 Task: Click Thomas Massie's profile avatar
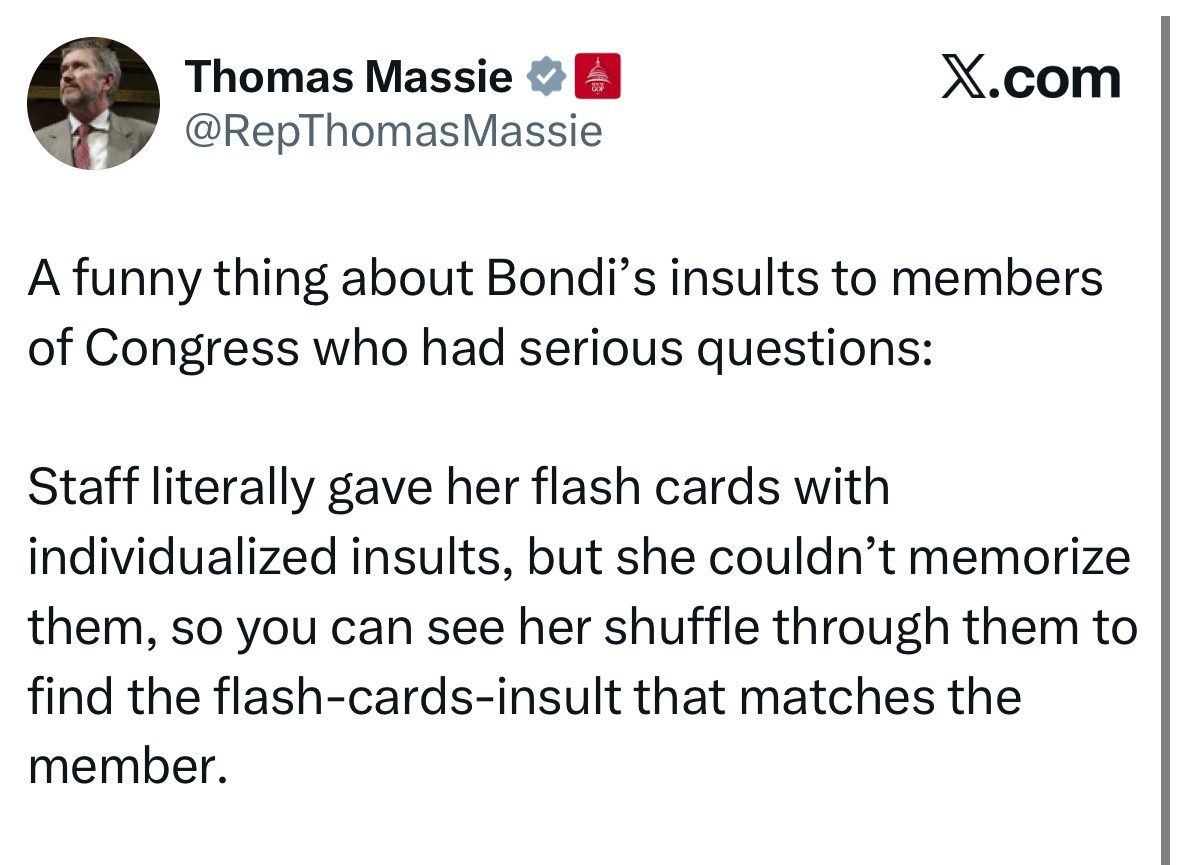93,104
